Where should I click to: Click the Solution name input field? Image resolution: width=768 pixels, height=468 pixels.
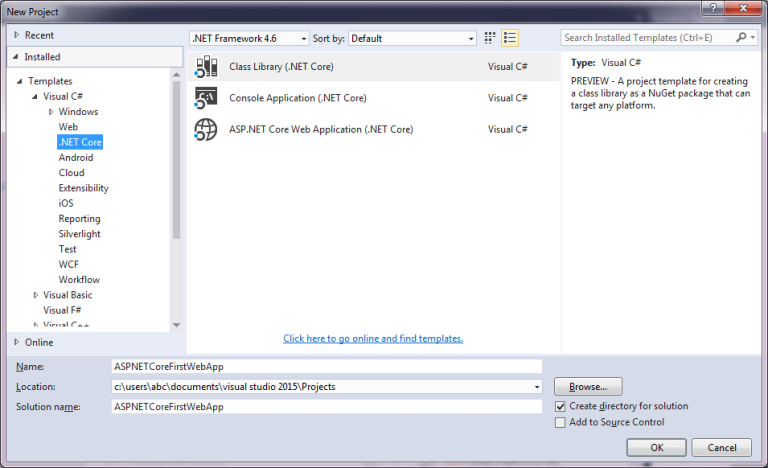[x=327, y=407]
